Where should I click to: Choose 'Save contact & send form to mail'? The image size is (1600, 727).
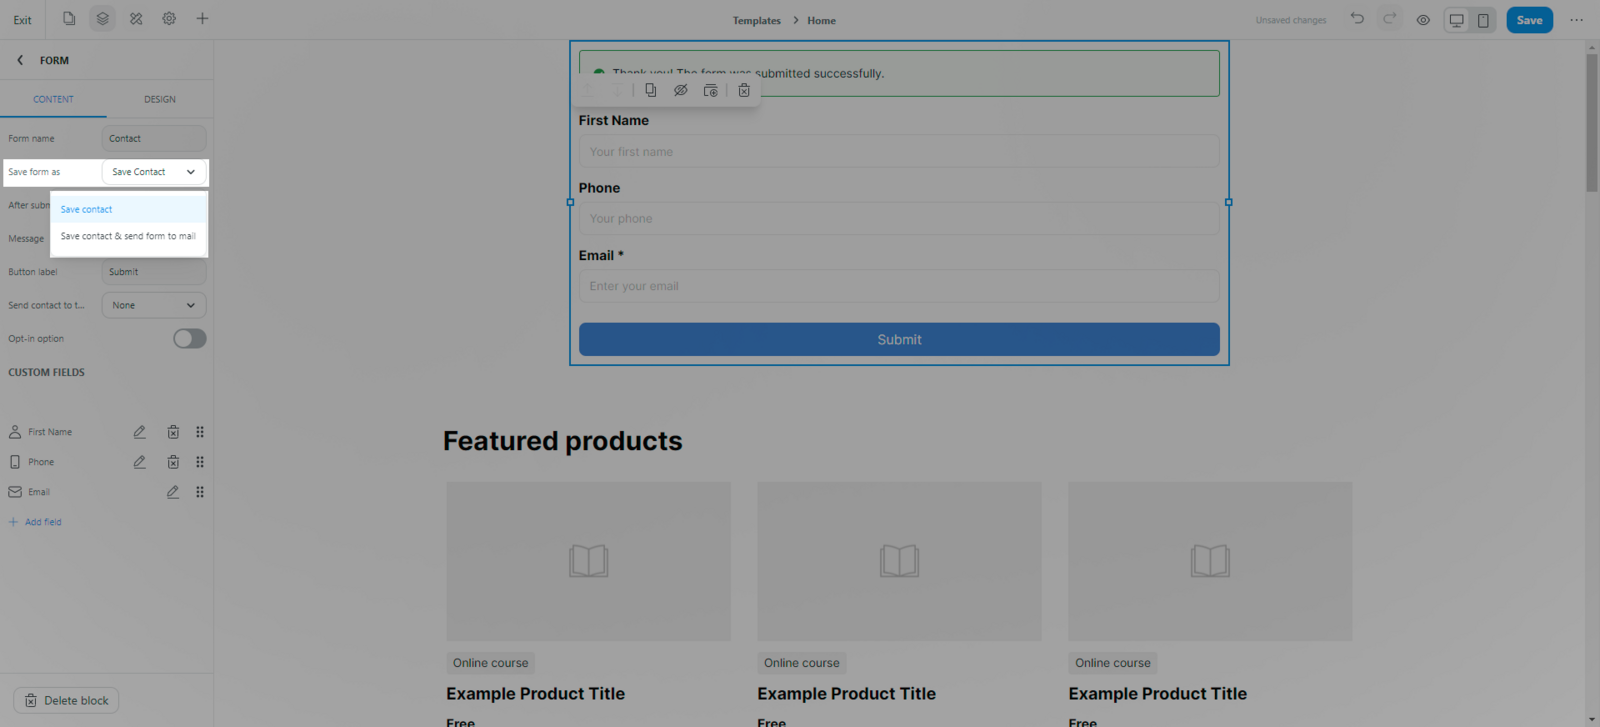(x=128, y=237)
